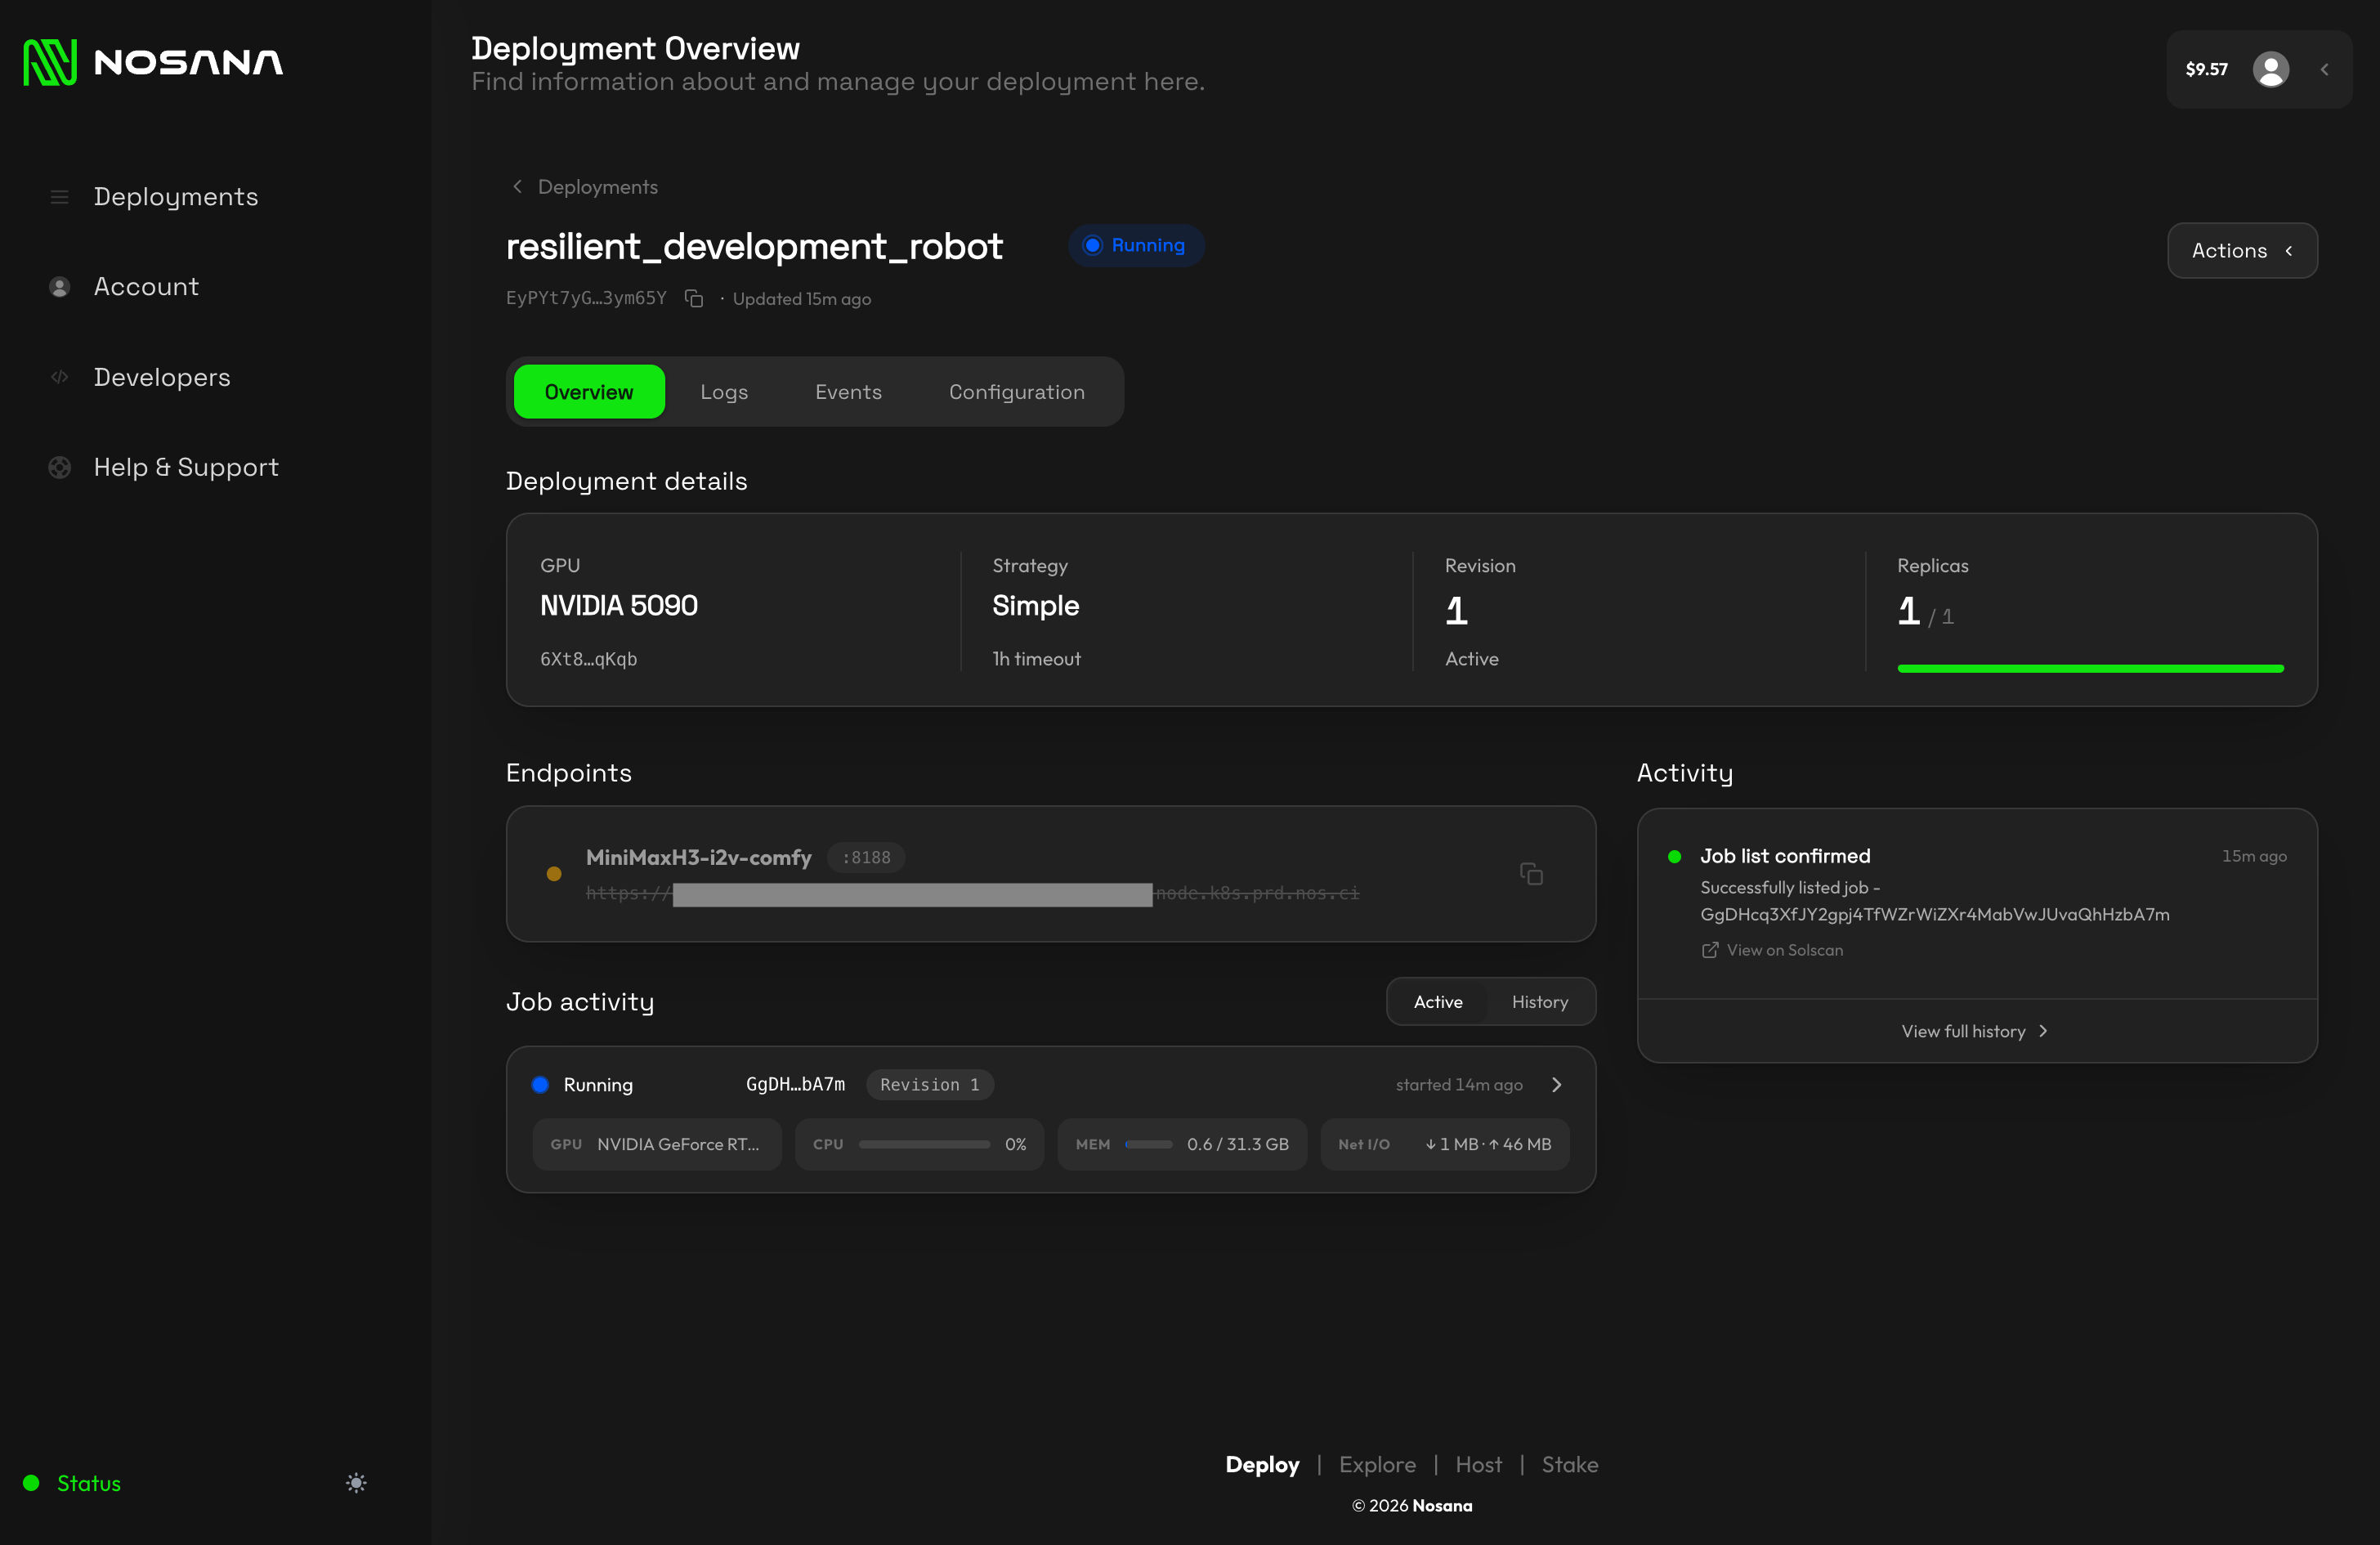The width and height of the screenshot is (2380, 1545).
Task: Click the Revision 1 badge on the job
Action: [929, 1084]
